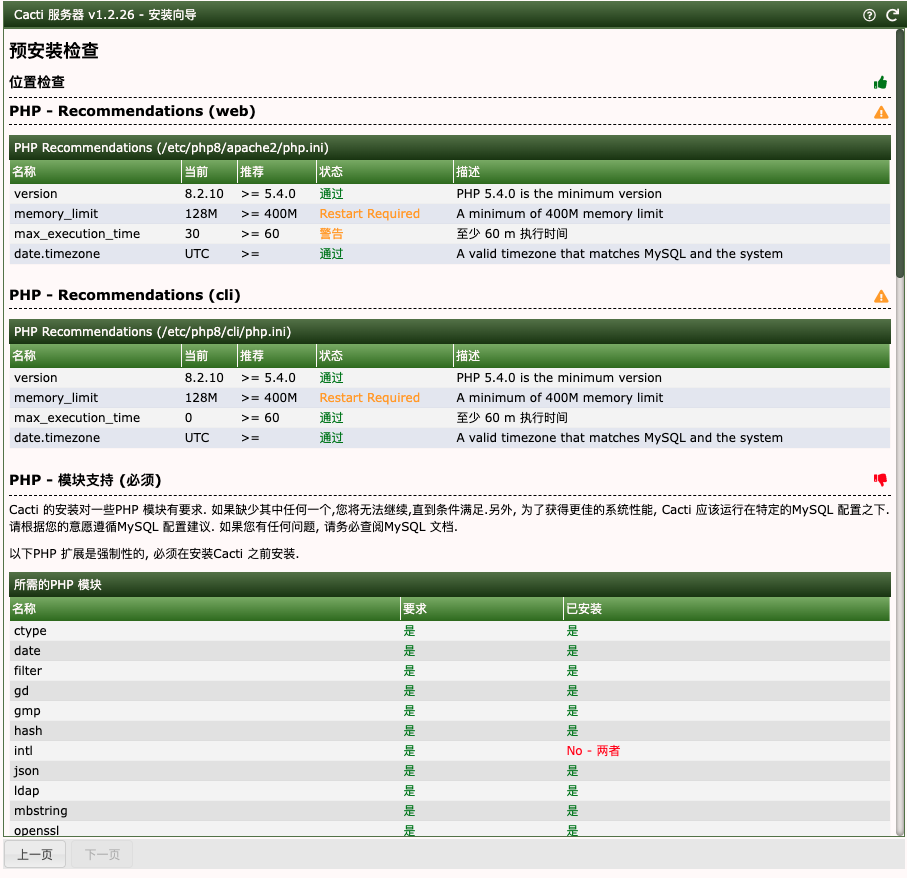The width and height of the screenshot is (907, 878).
Task: Select the hash module row name
Action: (28, 731)
